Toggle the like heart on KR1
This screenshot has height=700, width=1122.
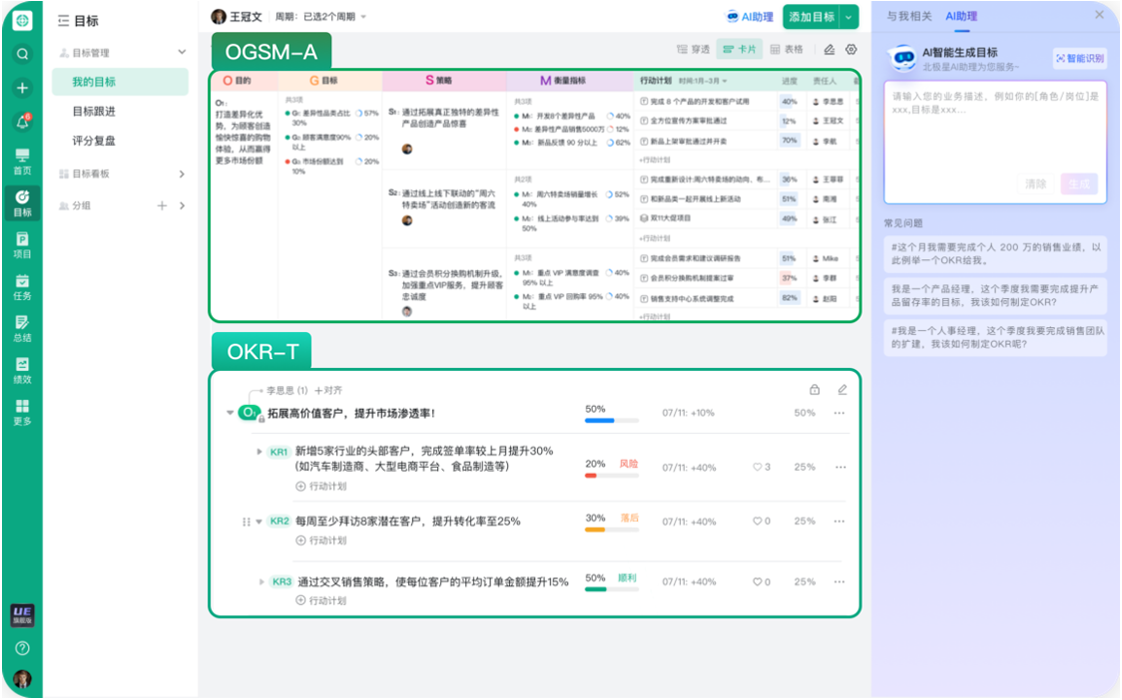tap(756, 466)
